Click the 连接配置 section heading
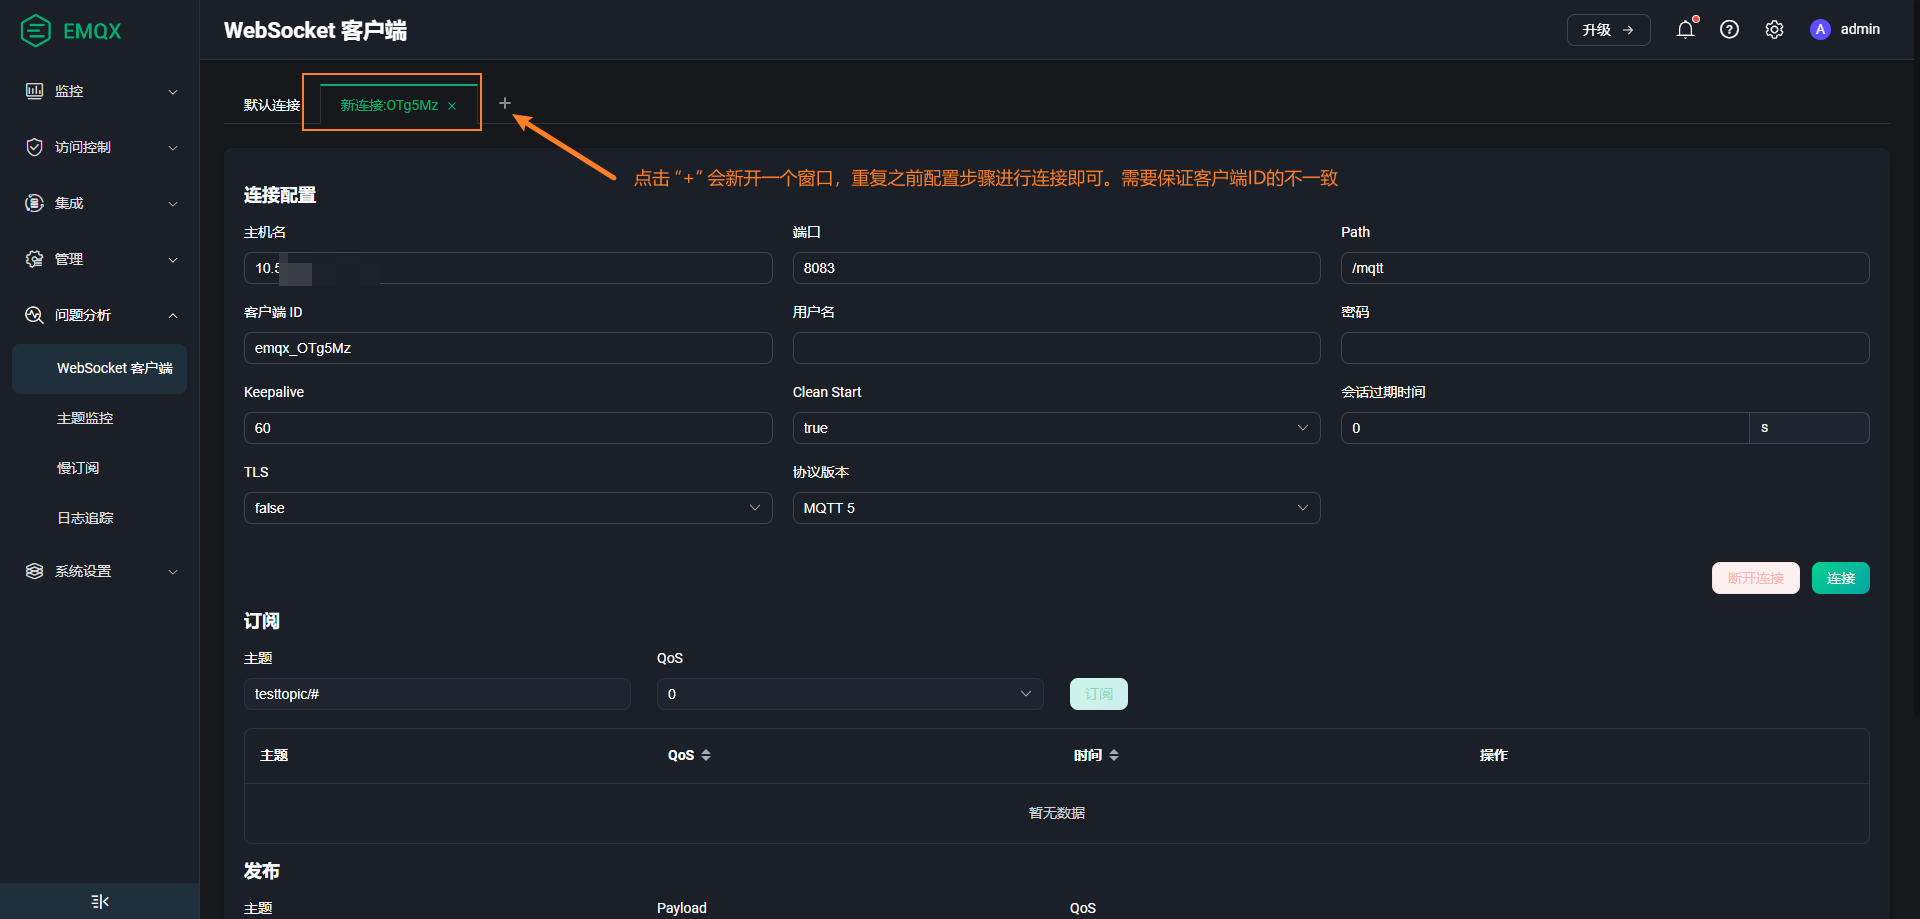Screen dimensions: 1920x919 click(280, 195)
